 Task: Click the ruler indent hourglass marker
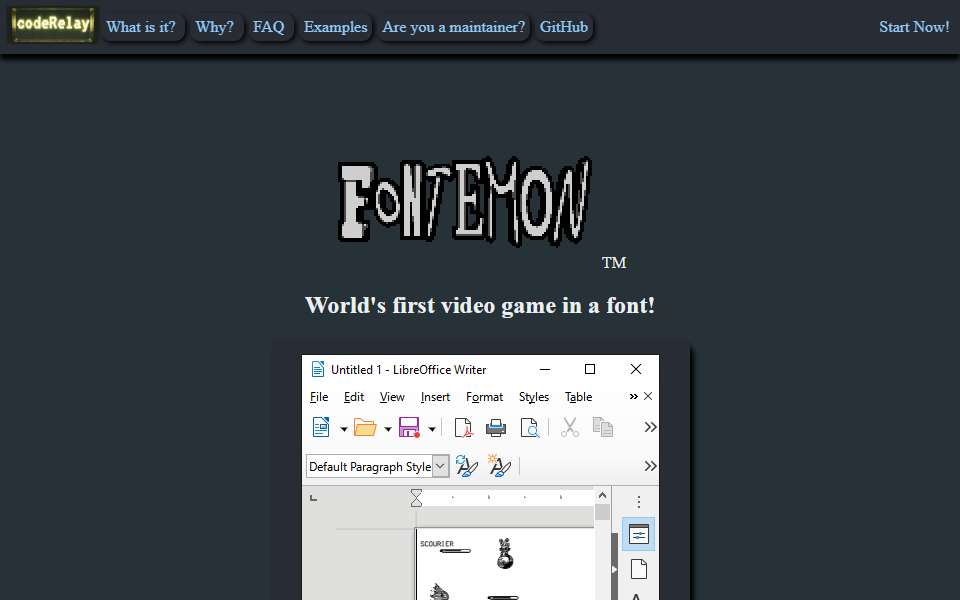tap(416, 498)
